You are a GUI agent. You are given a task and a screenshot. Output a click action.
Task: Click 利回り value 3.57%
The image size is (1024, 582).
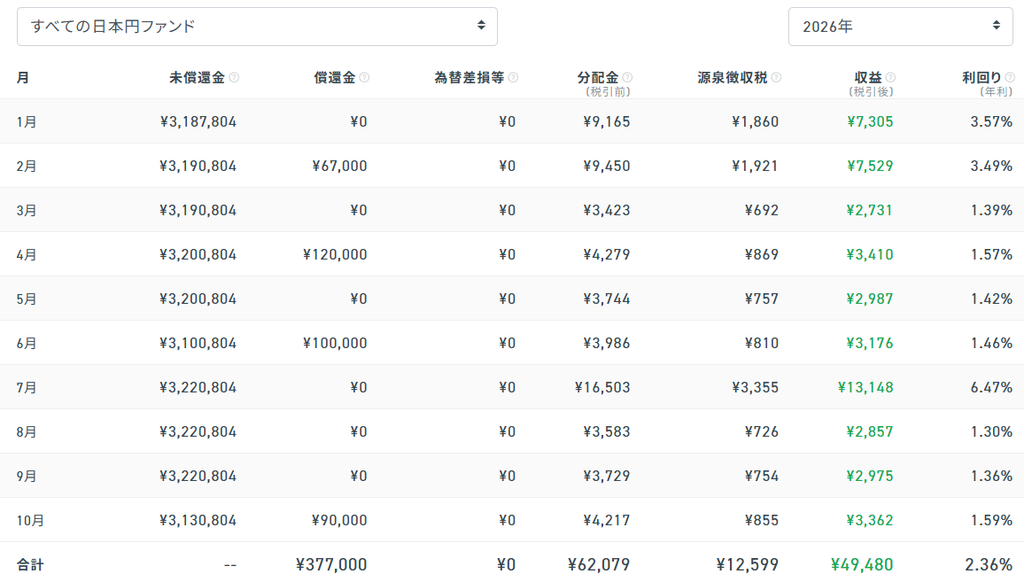point(991,122)
